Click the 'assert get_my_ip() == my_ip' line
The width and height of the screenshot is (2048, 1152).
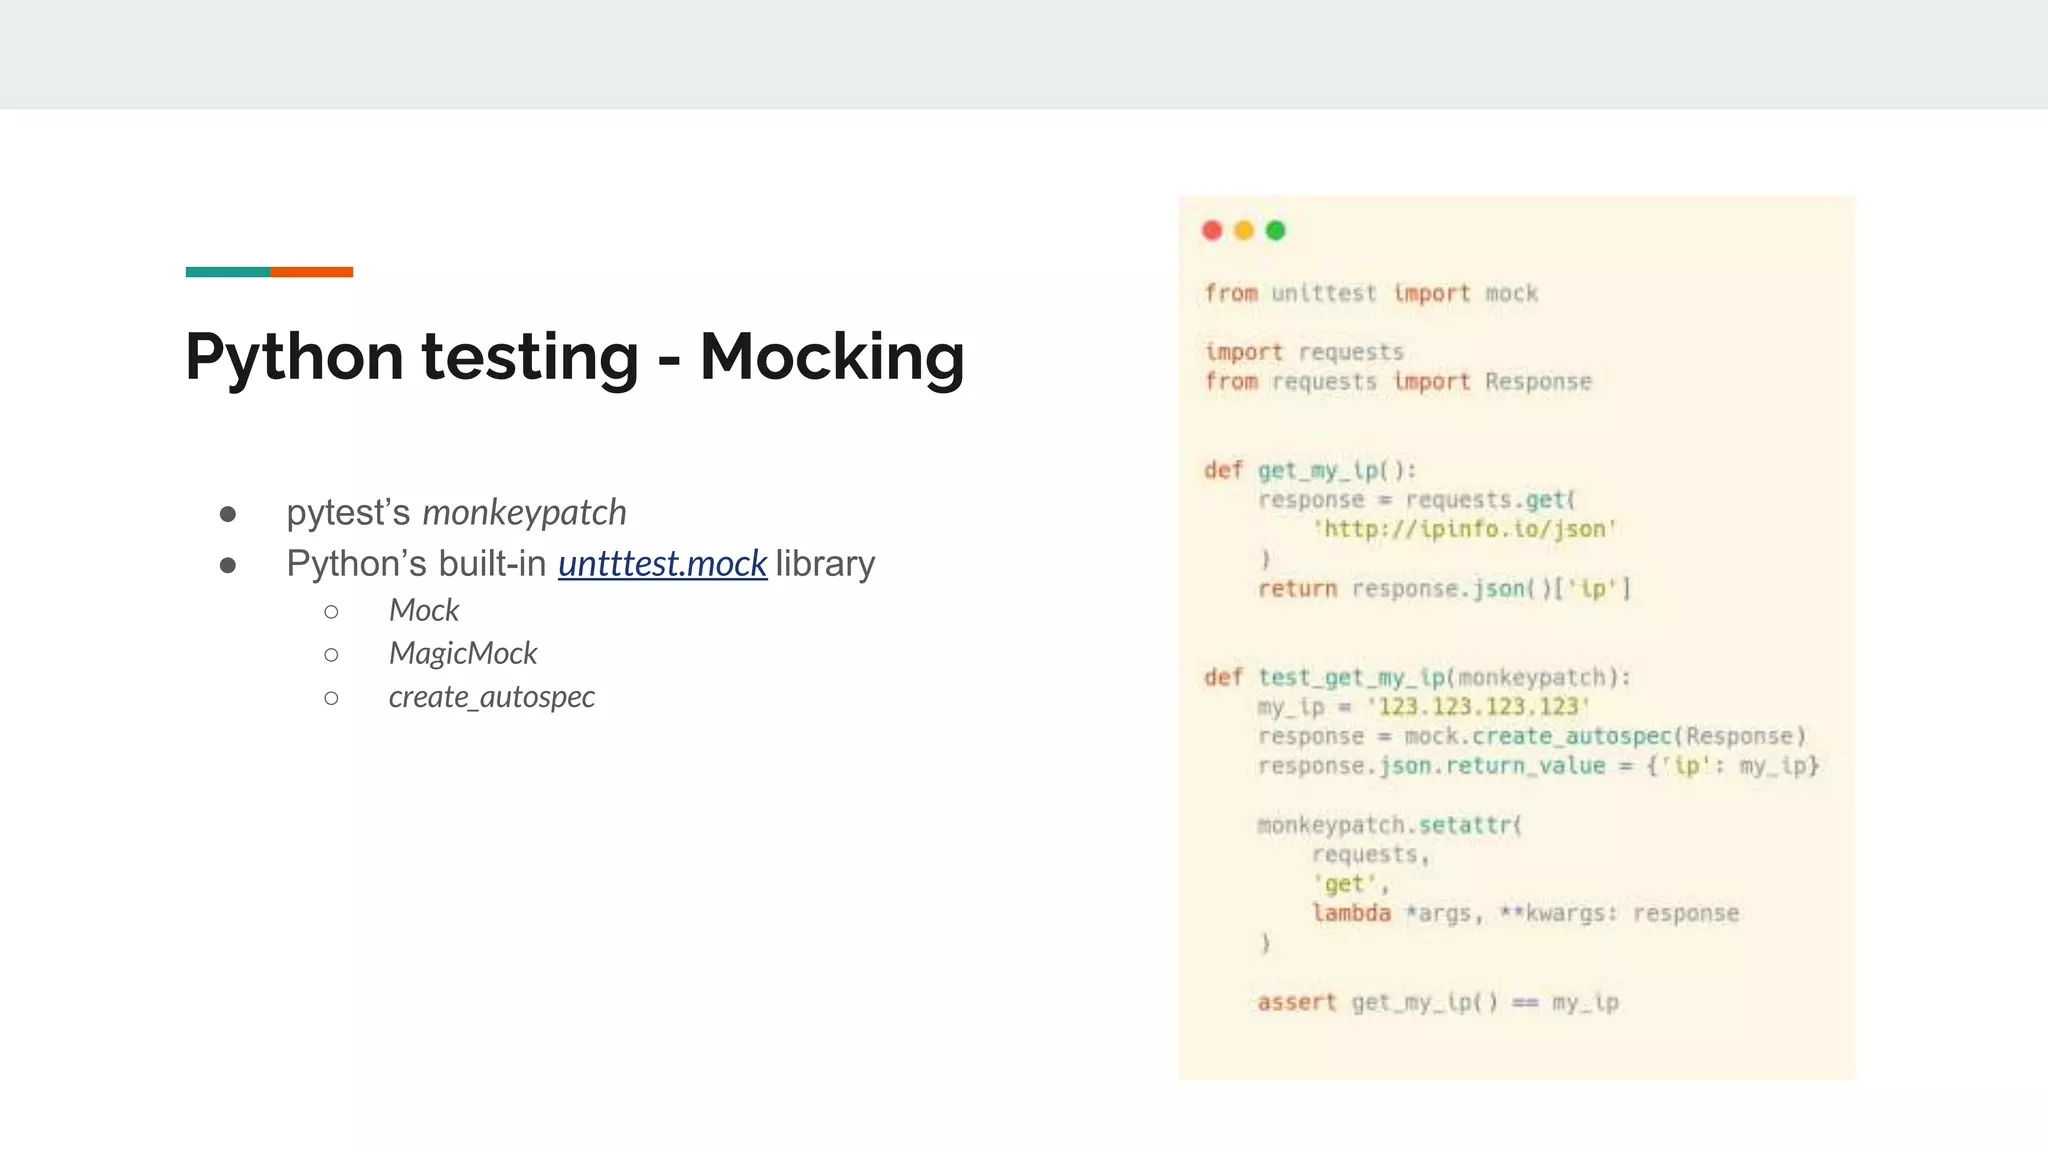[x=1437, y=1002]
